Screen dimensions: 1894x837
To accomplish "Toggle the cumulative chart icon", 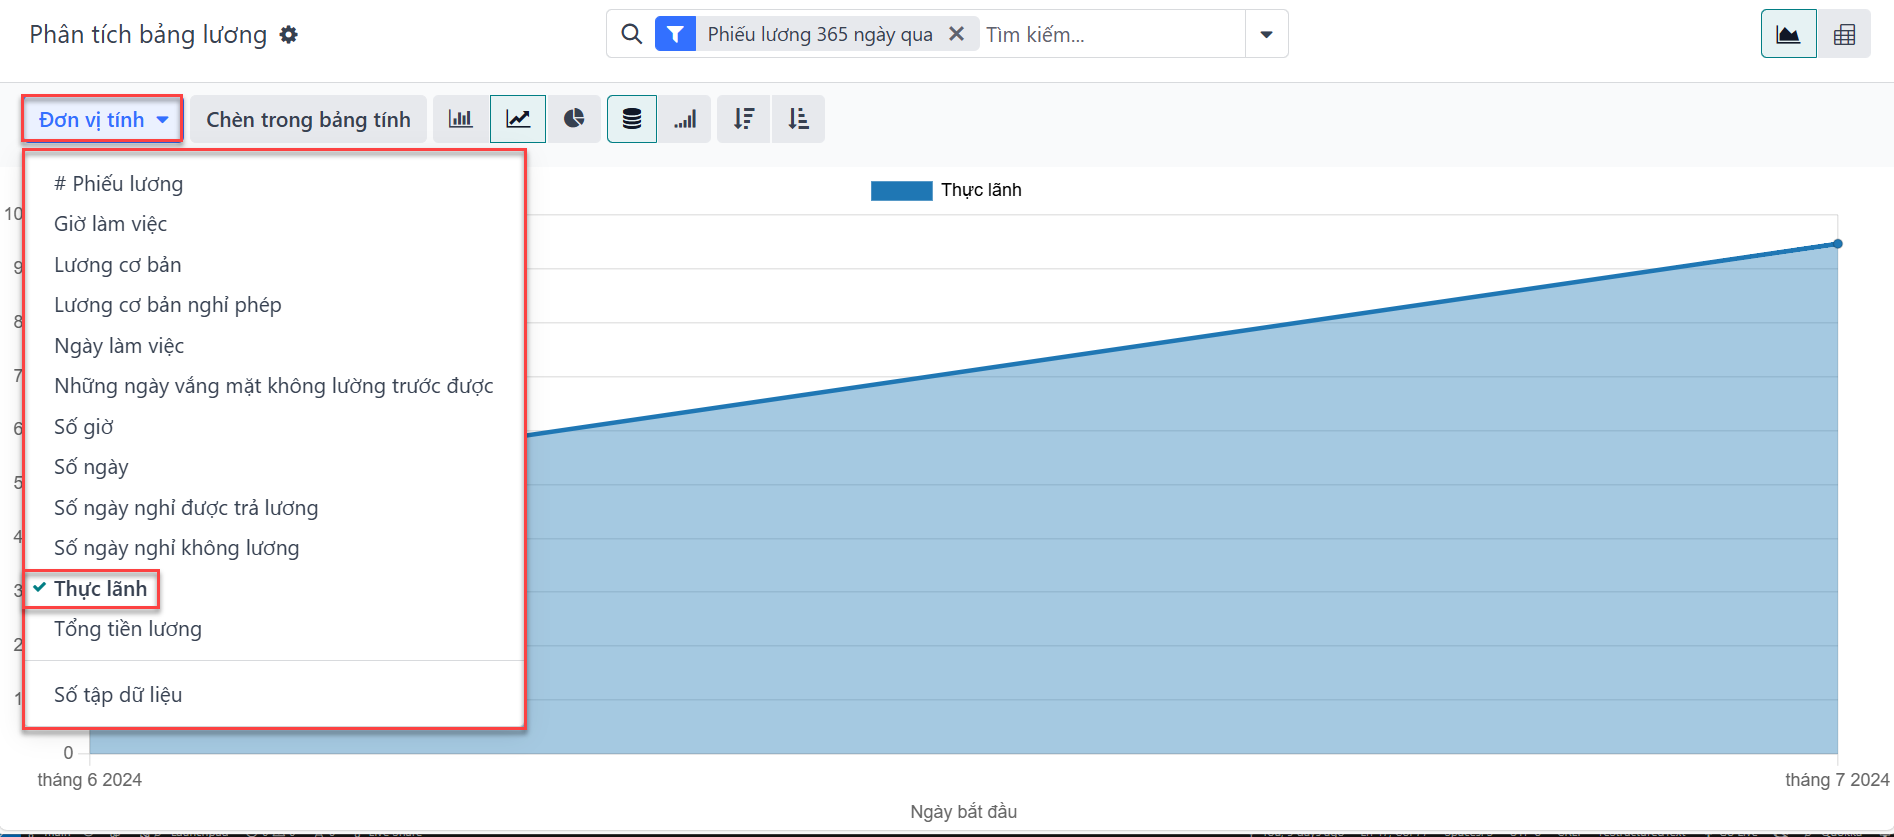I will pyautogui.click(x=685, y=119).
